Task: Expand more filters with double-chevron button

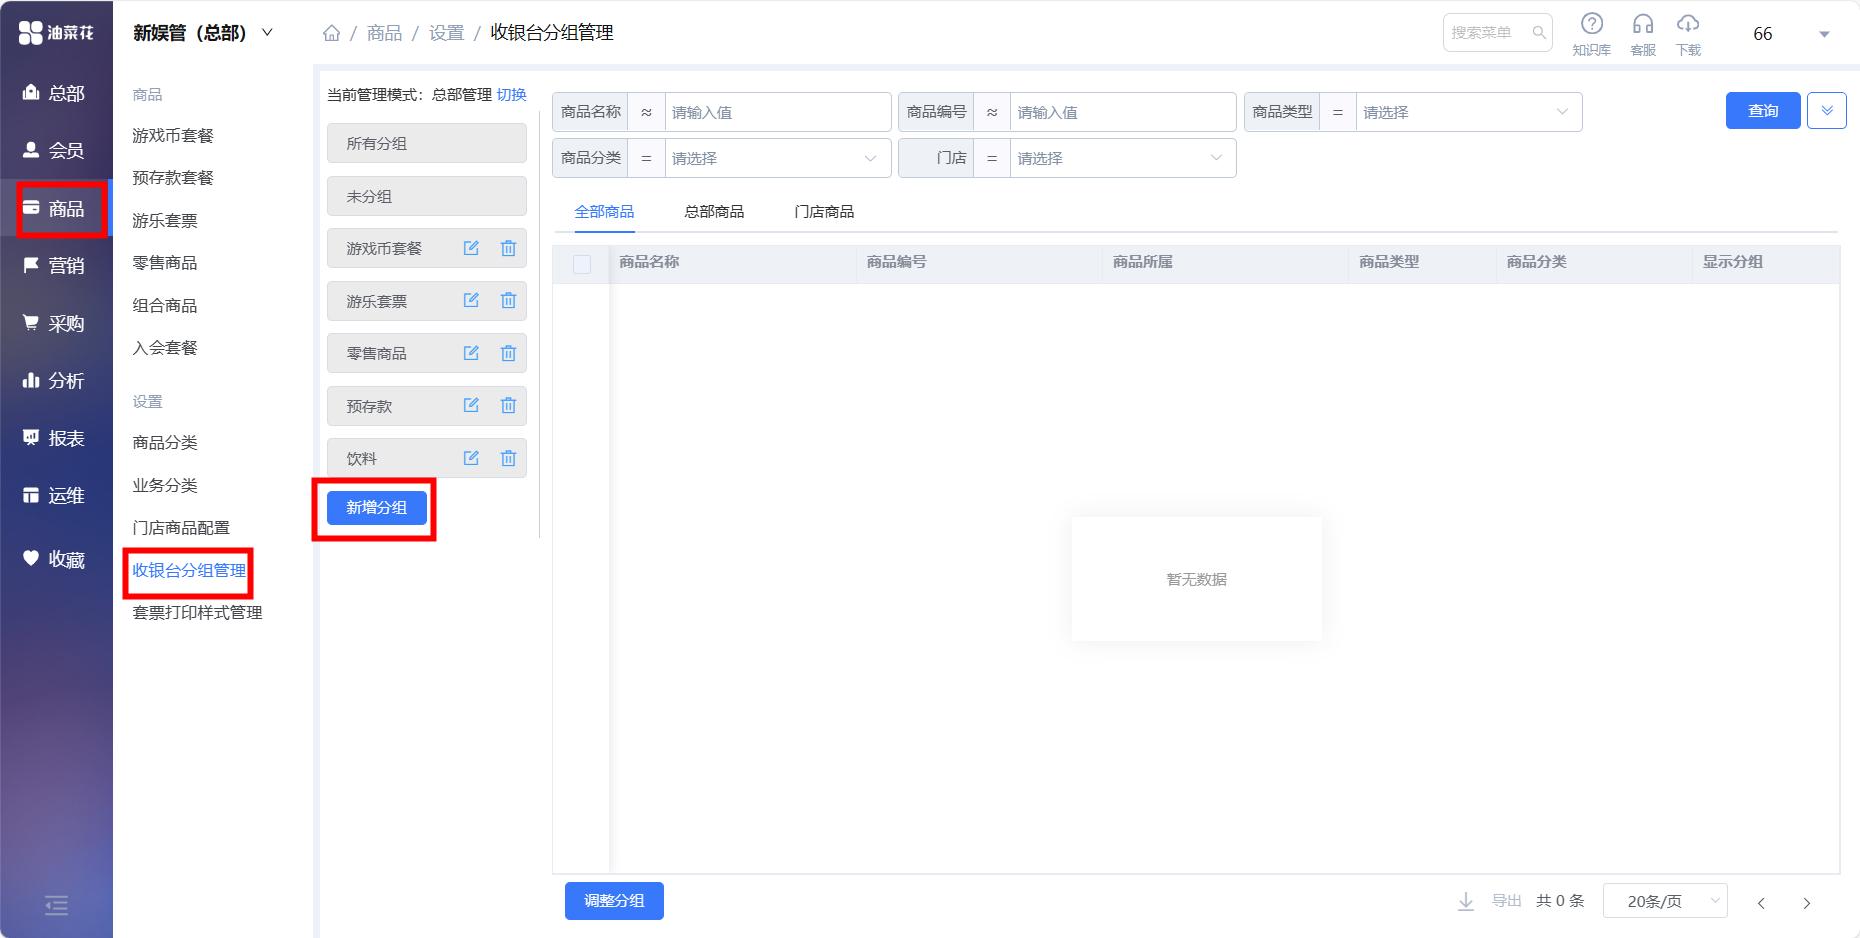Action: coord(1827,111)
